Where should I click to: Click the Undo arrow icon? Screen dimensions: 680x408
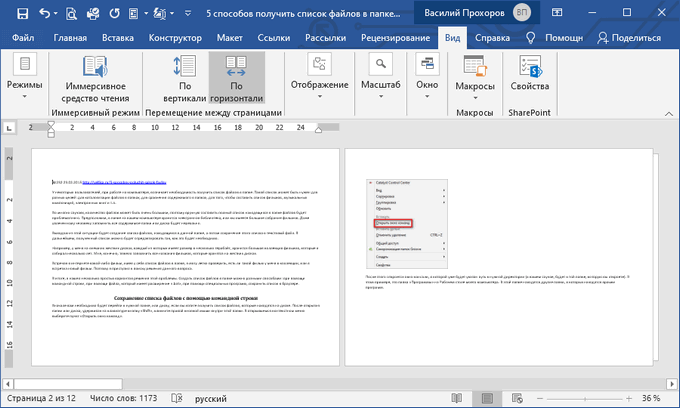pos(45,13)
